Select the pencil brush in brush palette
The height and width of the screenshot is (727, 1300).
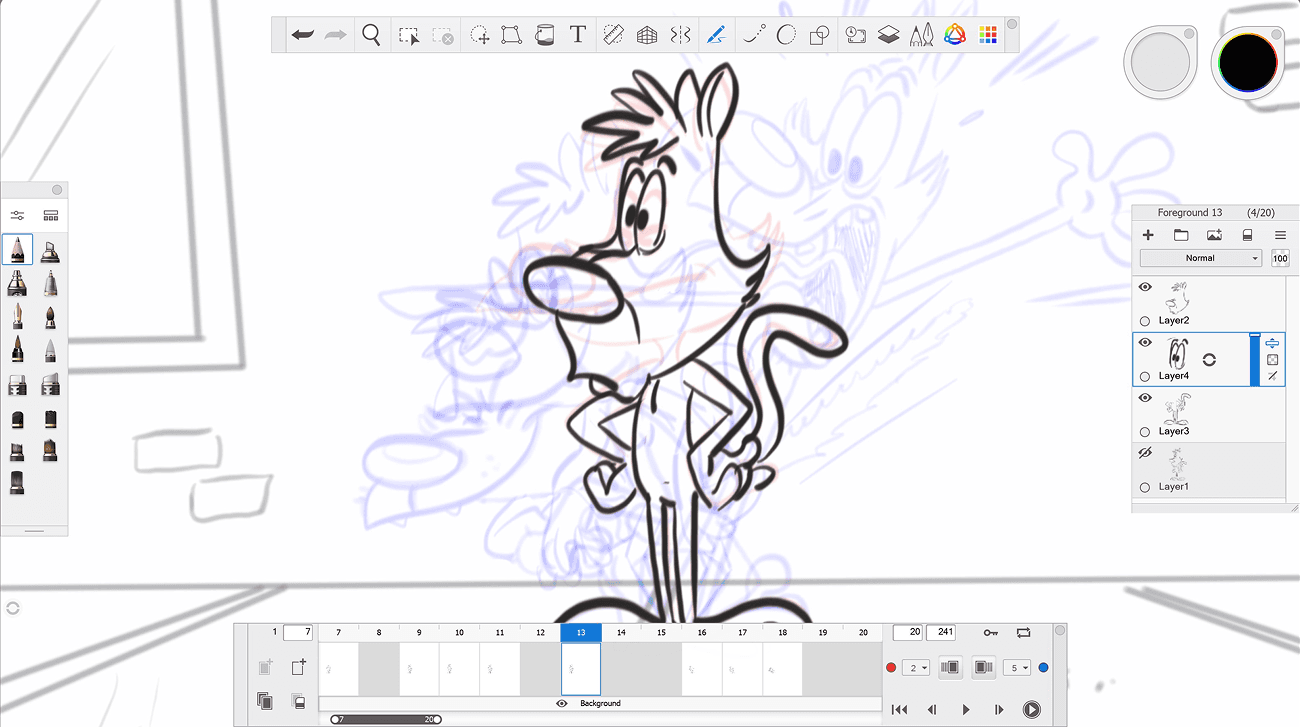[x=18, y=250]
